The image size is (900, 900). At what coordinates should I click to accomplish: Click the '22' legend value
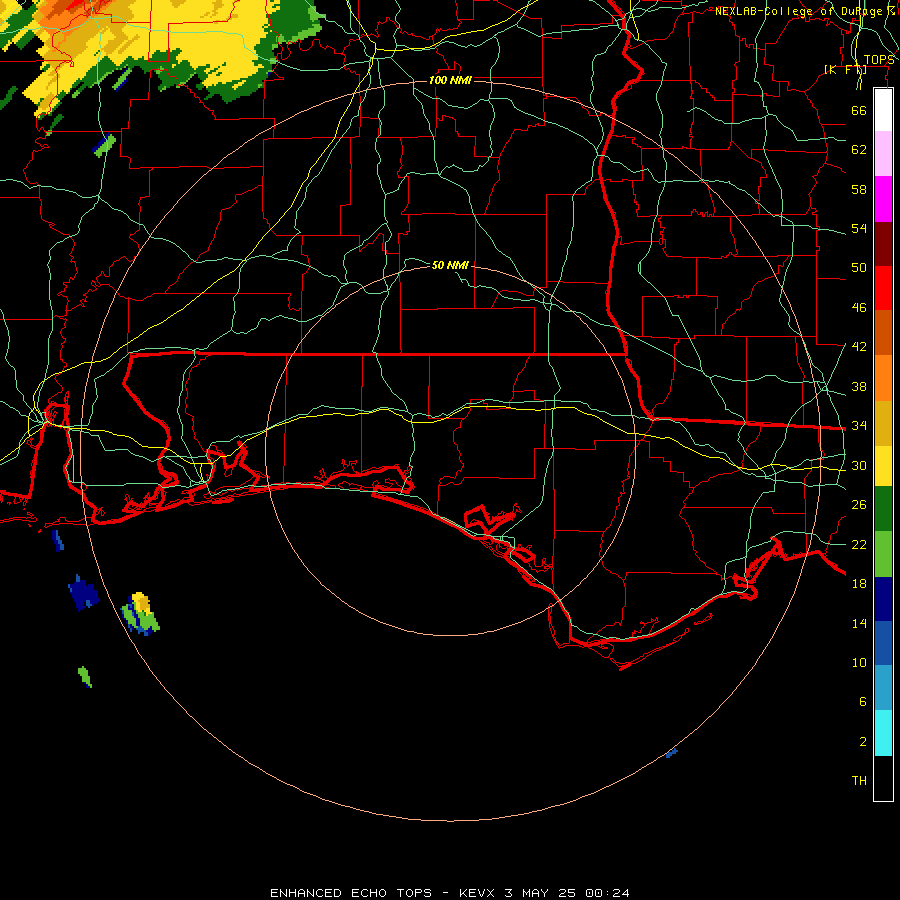(859, 544)
